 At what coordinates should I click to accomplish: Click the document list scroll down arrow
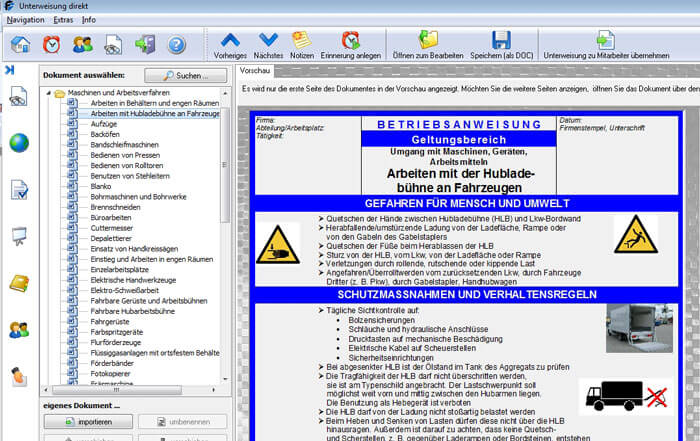pyautogui.click(x=225, y=379)
